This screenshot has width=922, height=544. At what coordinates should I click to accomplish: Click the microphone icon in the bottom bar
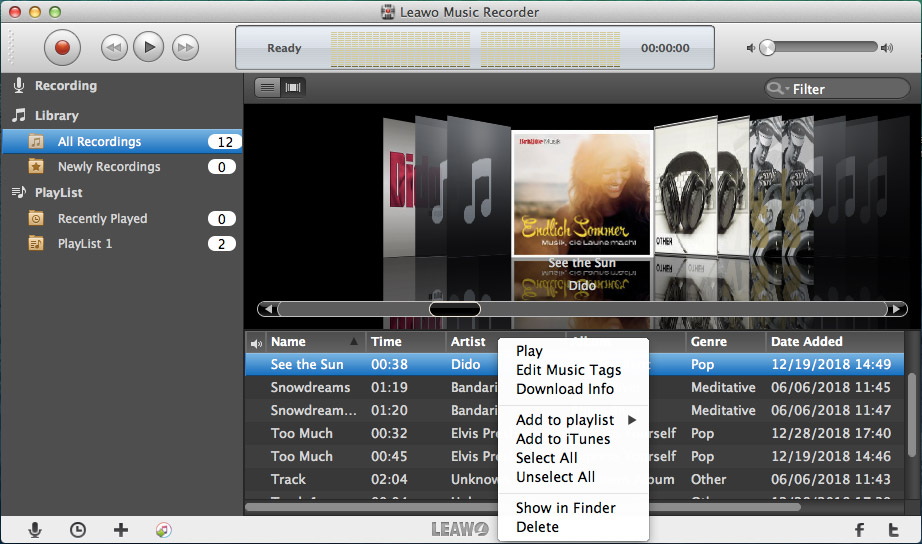(35, 530)
